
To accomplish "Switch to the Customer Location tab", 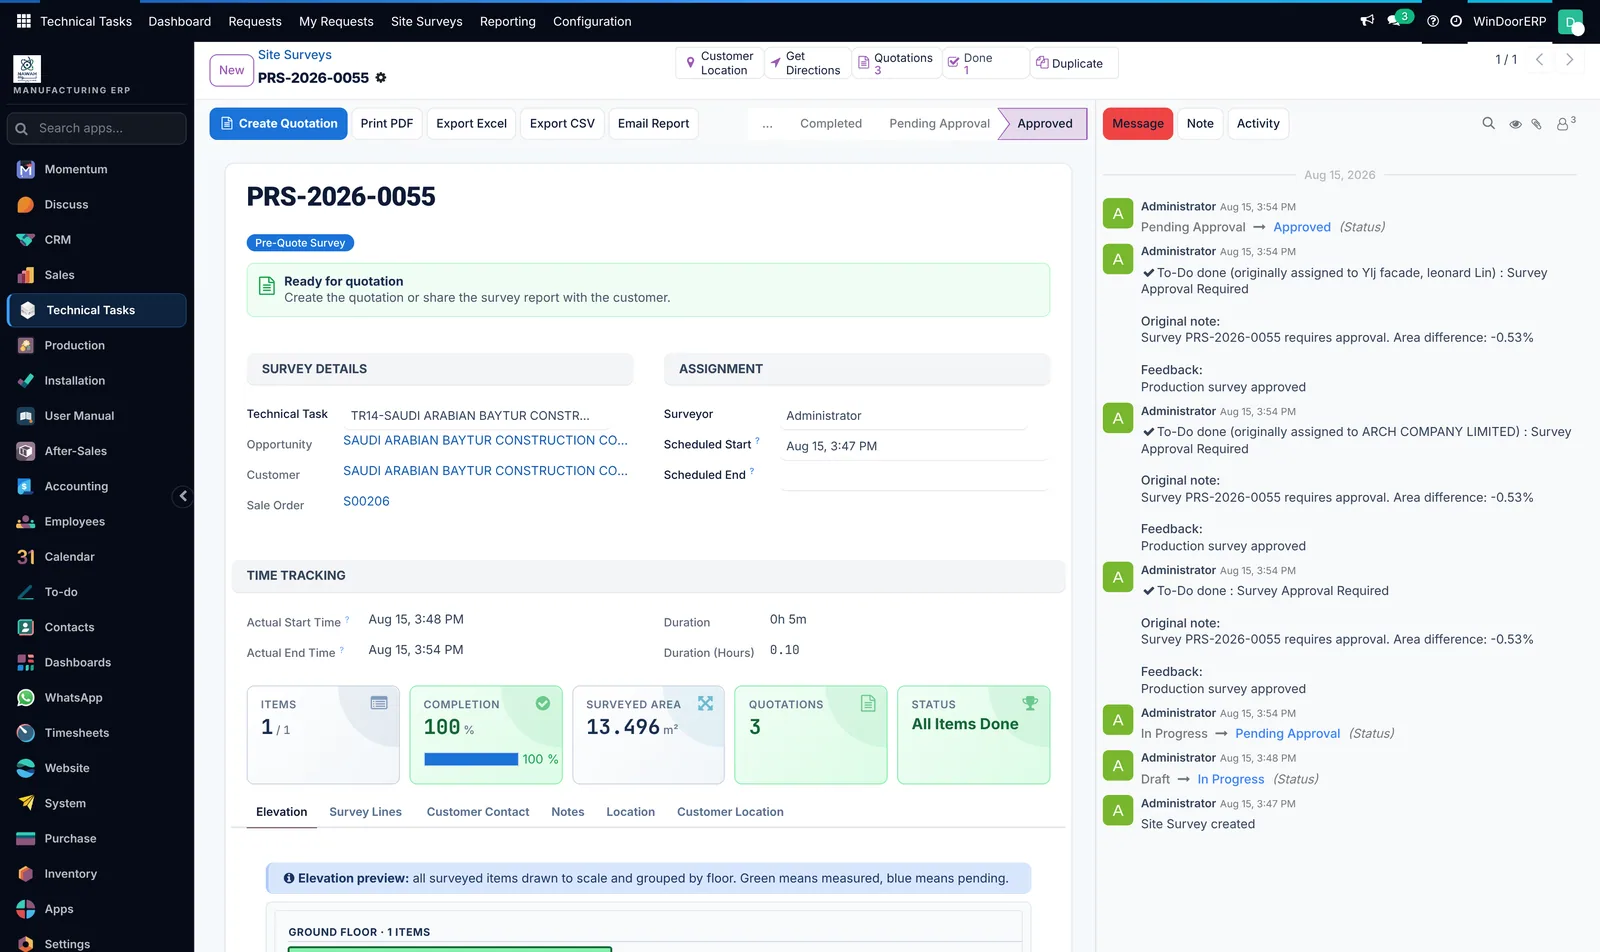I will pos(730,812).
